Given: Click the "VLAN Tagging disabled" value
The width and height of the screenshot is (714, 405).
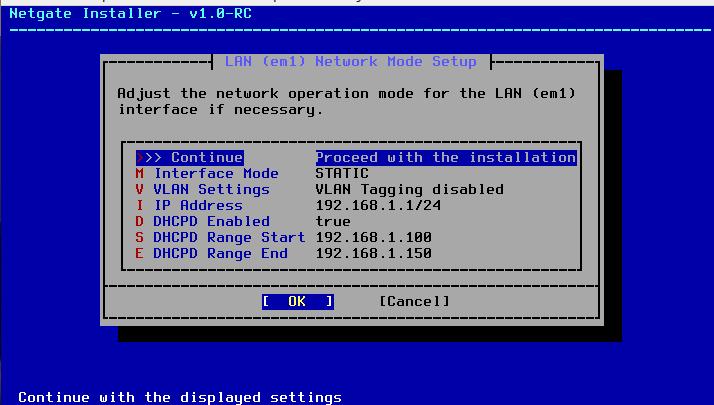Looking at the screenshot, I should (409, 189).
